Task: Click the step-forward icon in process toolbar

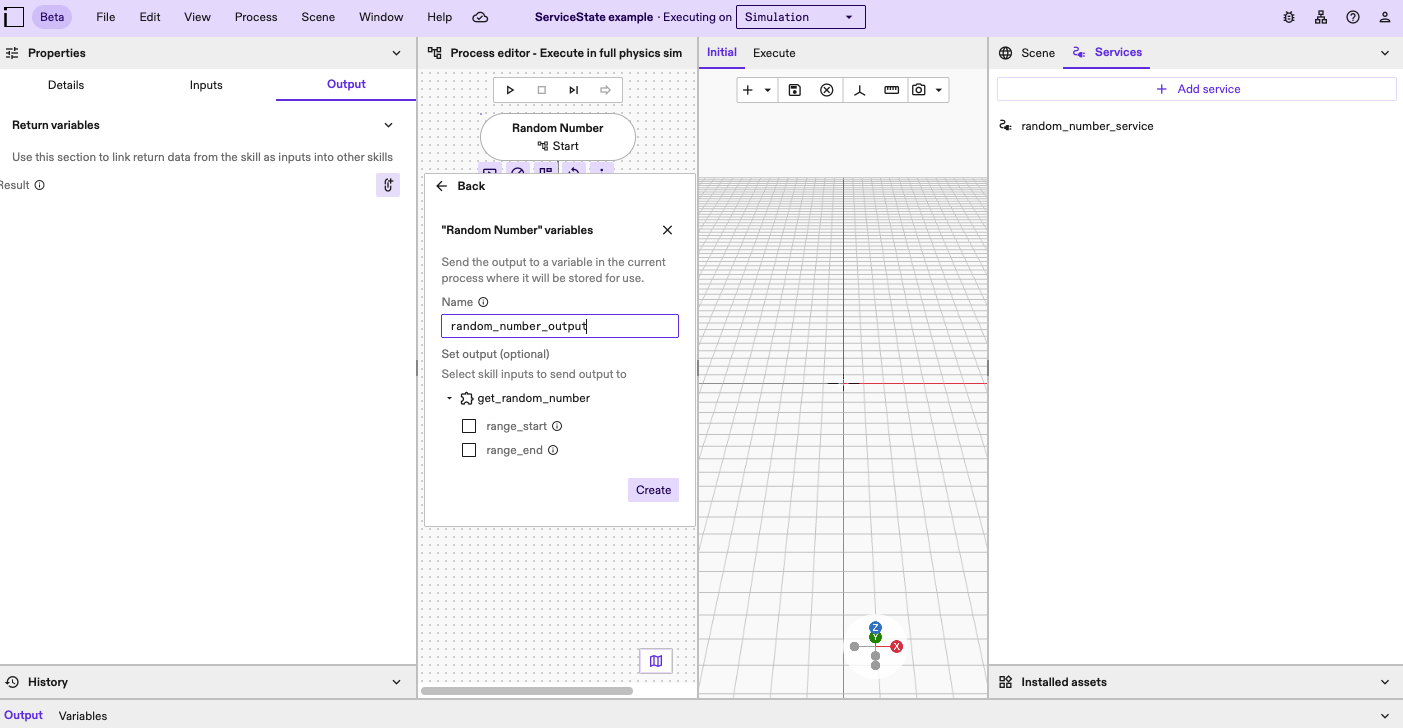Action: (574, 90)
